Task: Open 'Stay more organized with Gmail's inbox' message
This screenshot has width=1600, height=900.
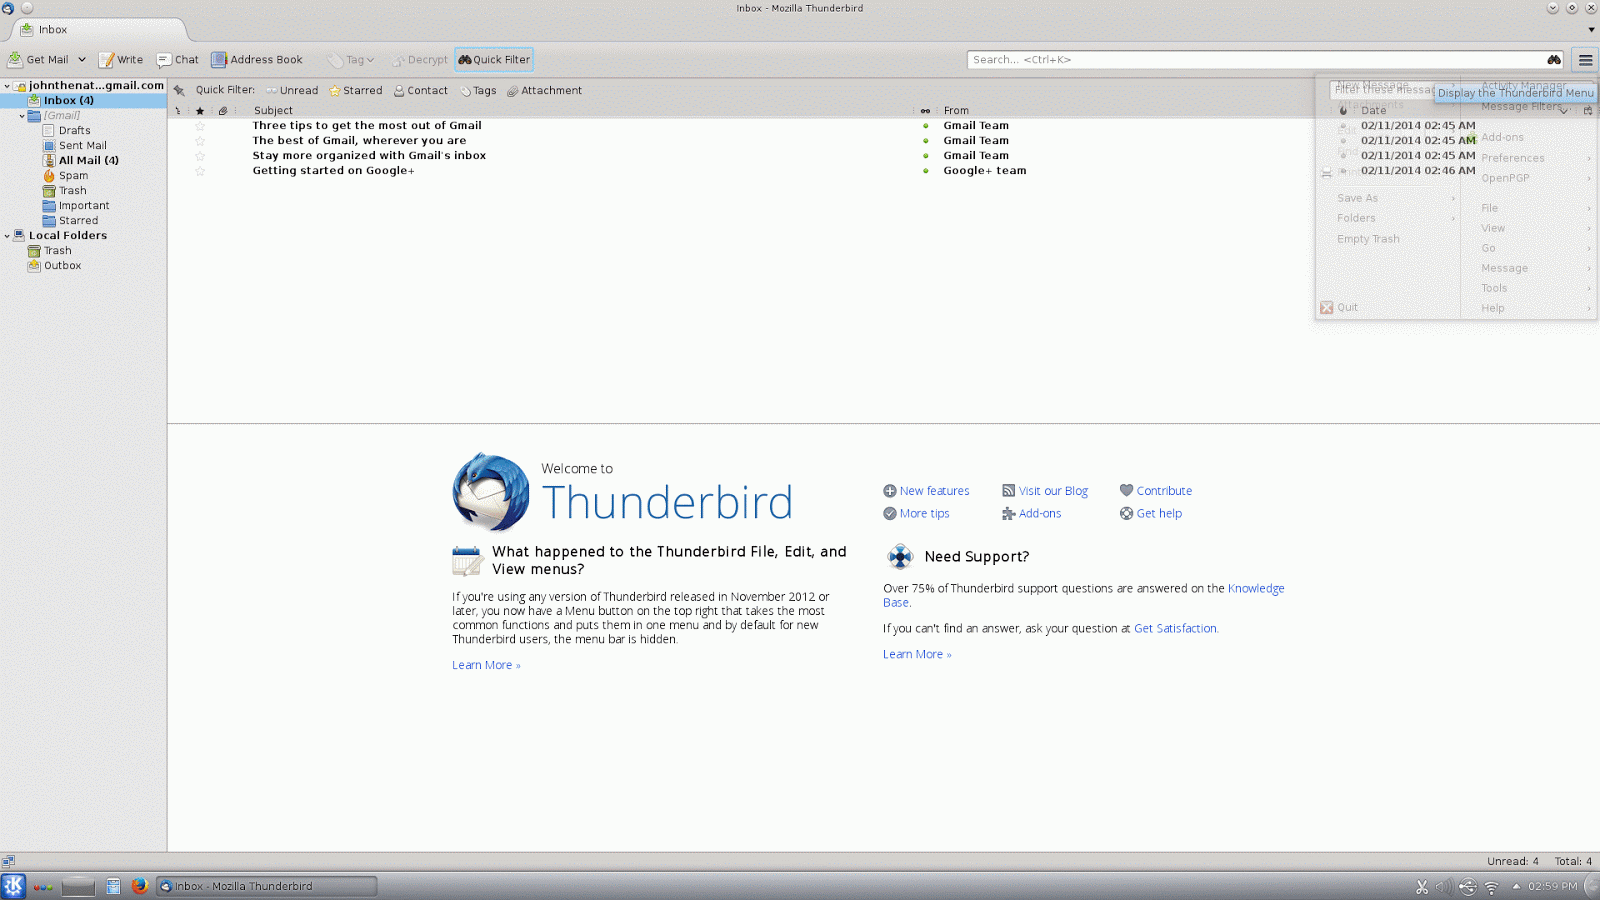Action: 369,156
